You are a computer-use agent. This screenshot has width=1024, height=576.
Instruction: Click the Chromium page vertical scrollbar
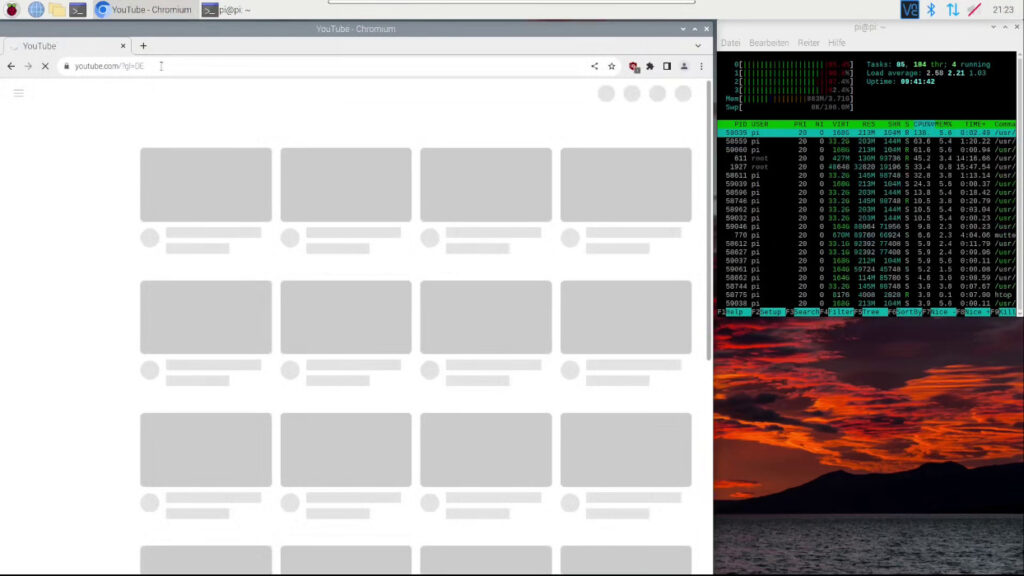[709, 219]
